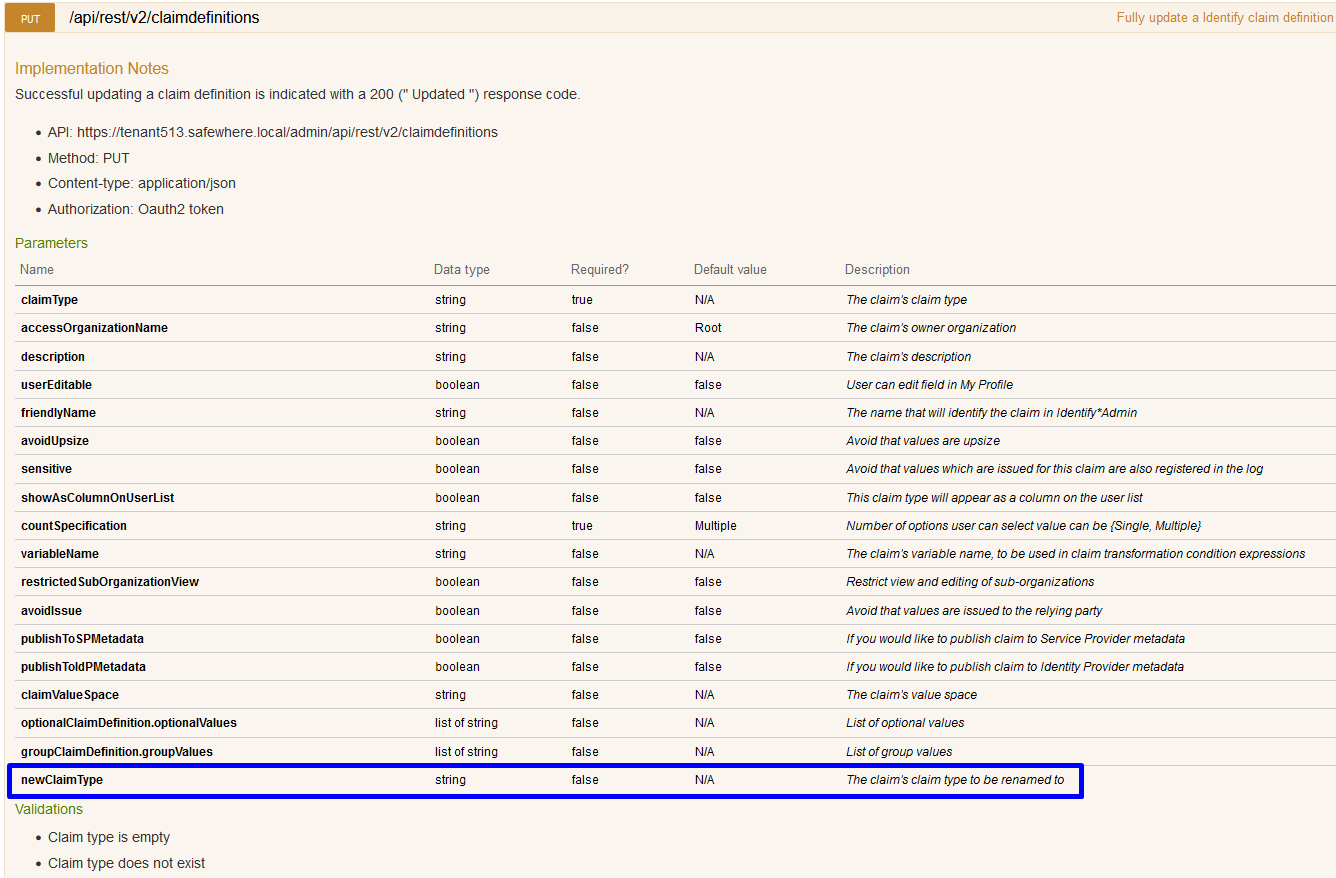Select the highlighted newClaimType parameter
This screenshot has width=1336, height=878.
[62, 780]
